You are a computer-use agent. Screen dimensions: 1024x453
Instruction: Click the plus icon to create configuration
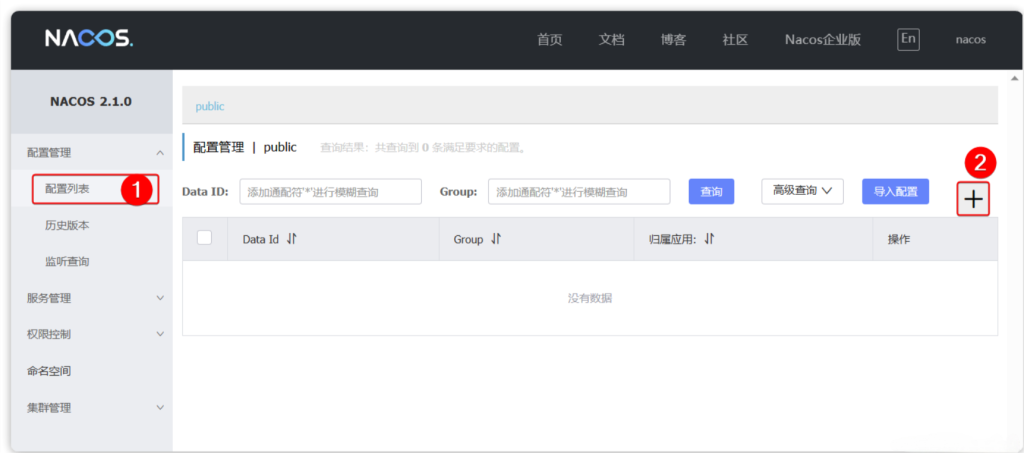pos(973,200)
